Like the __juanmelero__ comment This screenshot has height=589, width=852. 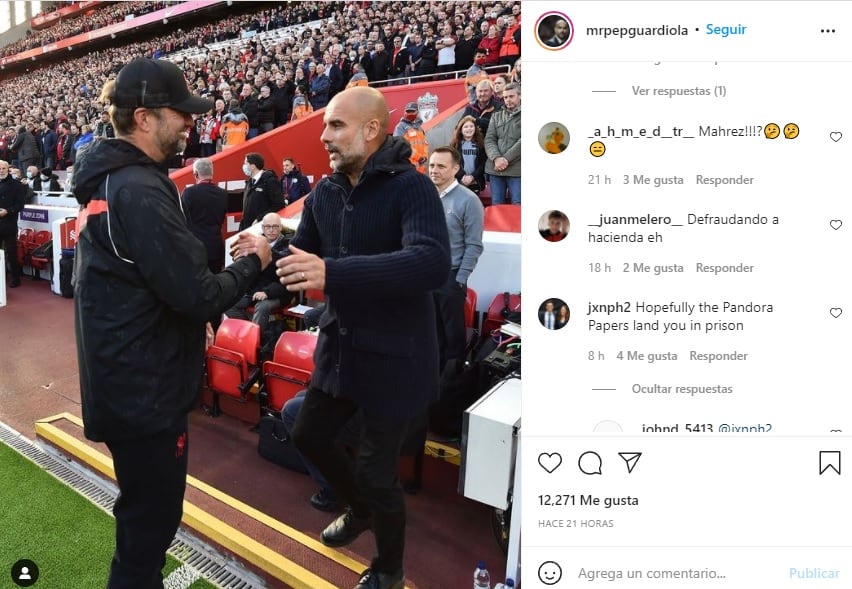(836, 225)
